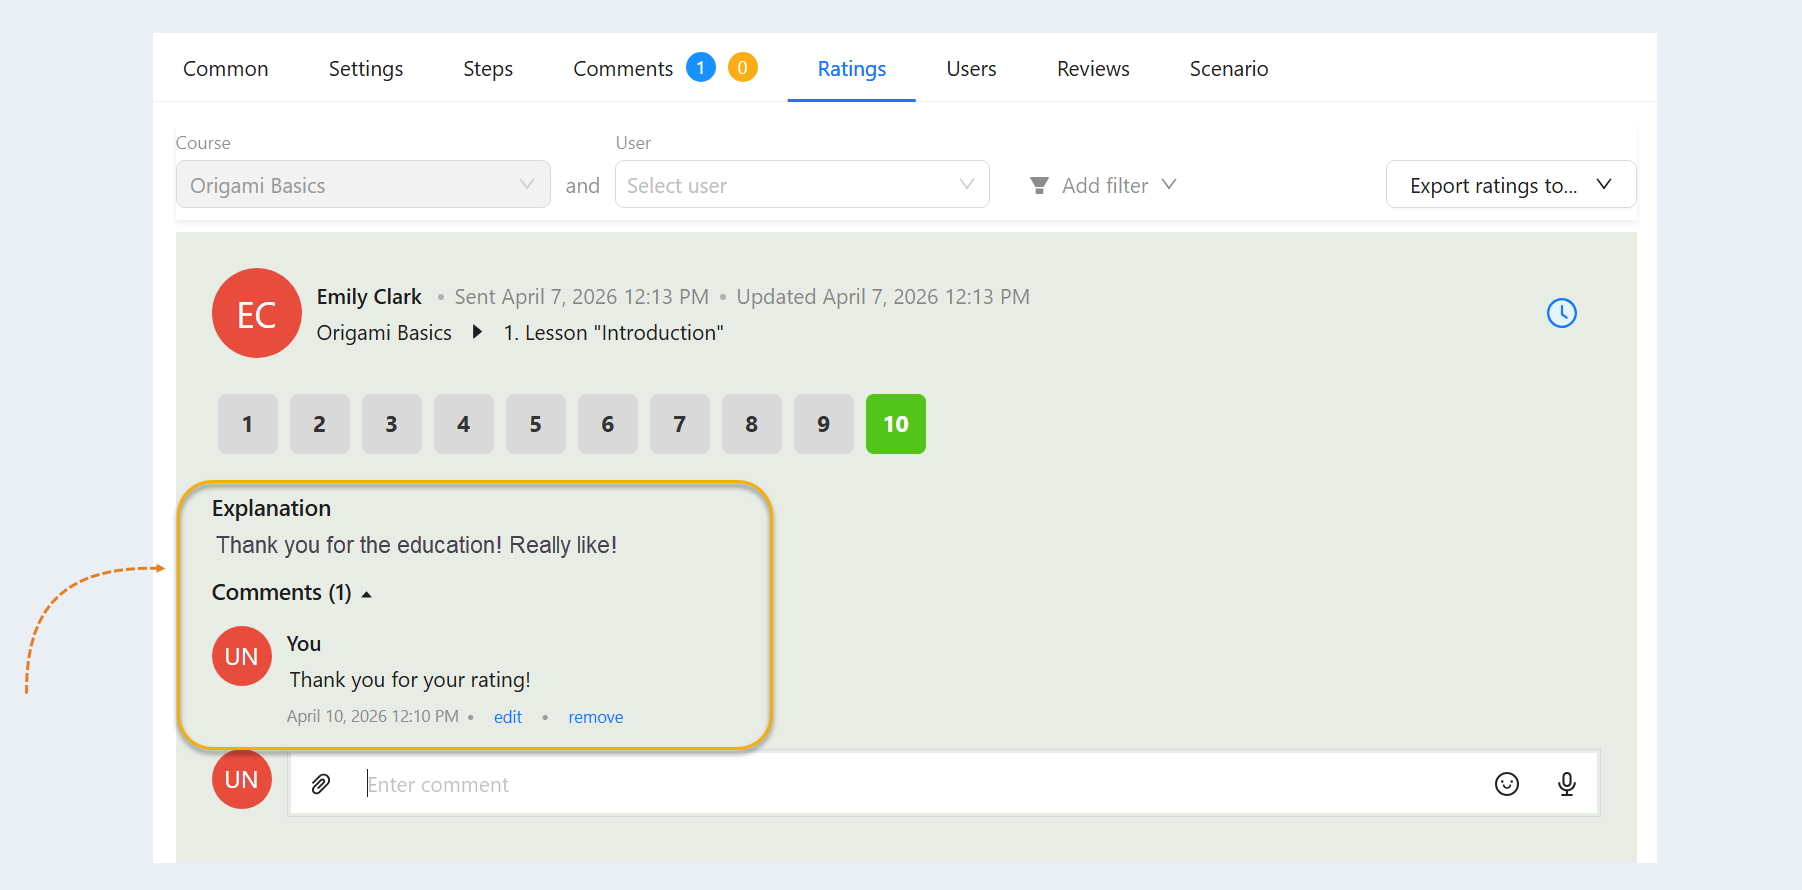Open the emoji picker smiley icon
The height and width of the screenshot is (890, 1802).
(x=1506, y=784)
